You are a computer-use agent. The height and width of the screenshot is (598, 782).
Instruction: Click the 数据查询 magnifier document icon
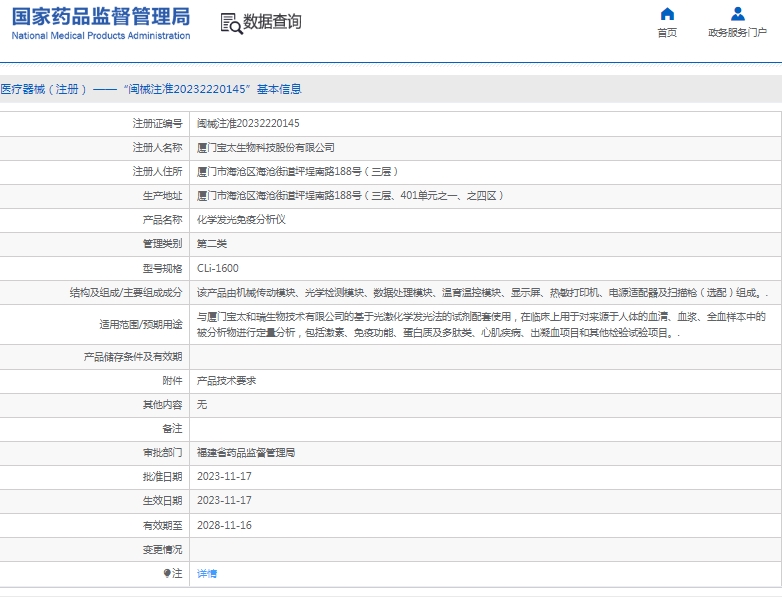point(231,23)
